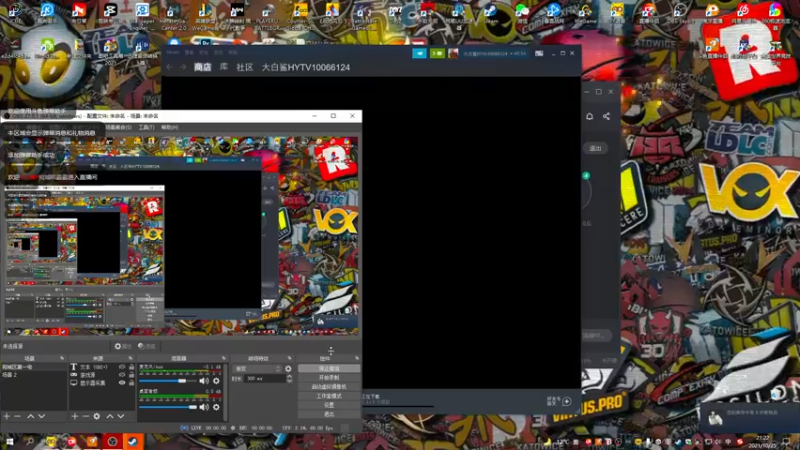Screen dimensions: 800x450
Task: Open Steam Store (商店) tab
Action: 203,67
